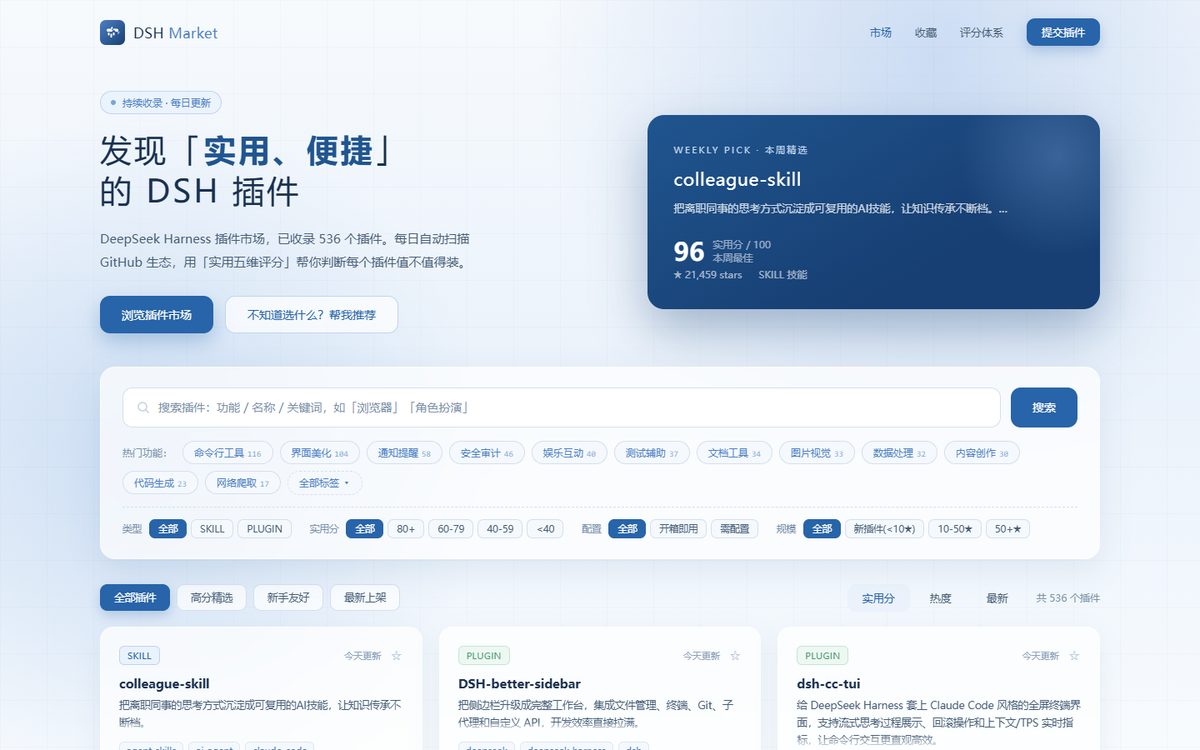Filter by 娱乐互动 tag
The width and height of the screenshot is (1200, 750).
[569, 453]
